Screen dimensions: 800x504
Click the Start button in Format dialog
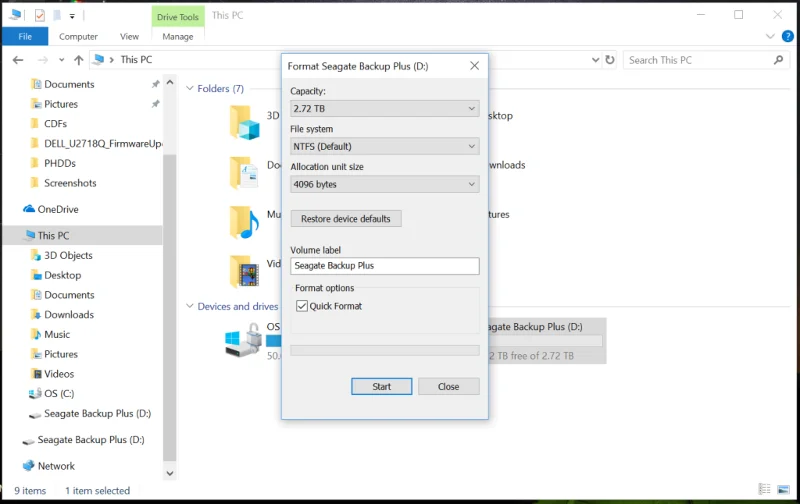click(382, 387)
